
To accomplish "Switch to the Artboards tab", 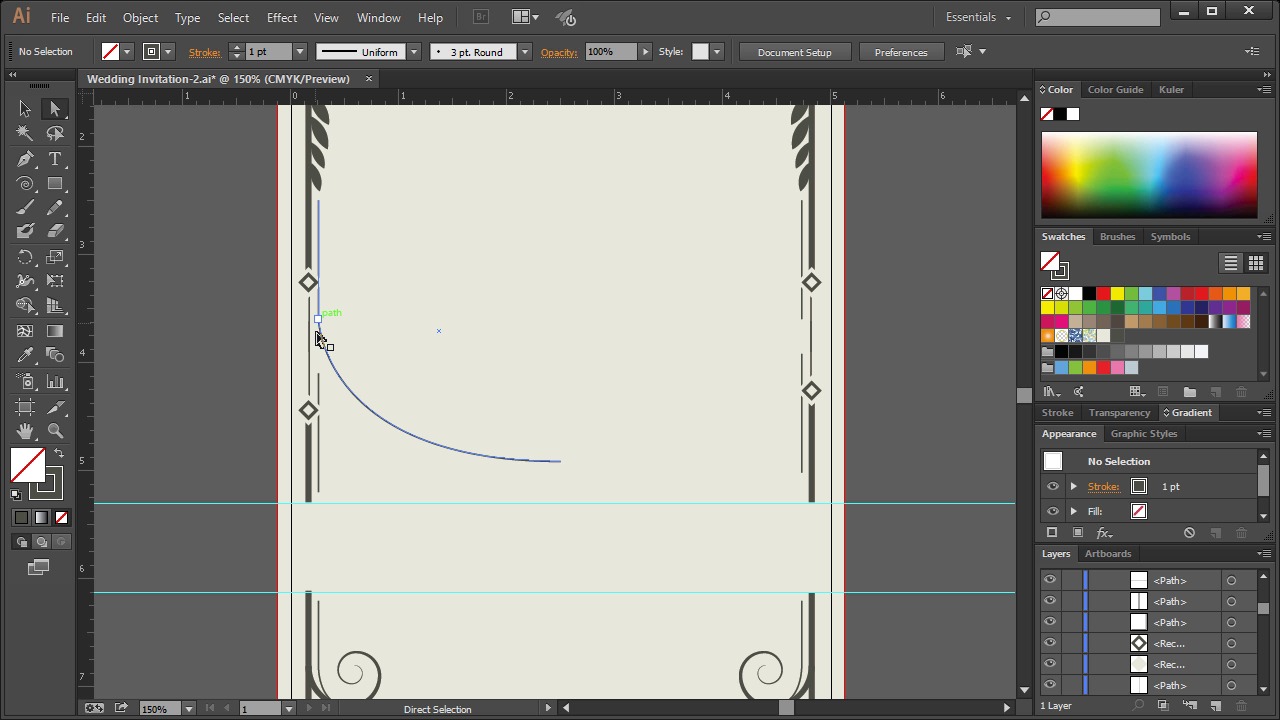I will pos(1108,553).
